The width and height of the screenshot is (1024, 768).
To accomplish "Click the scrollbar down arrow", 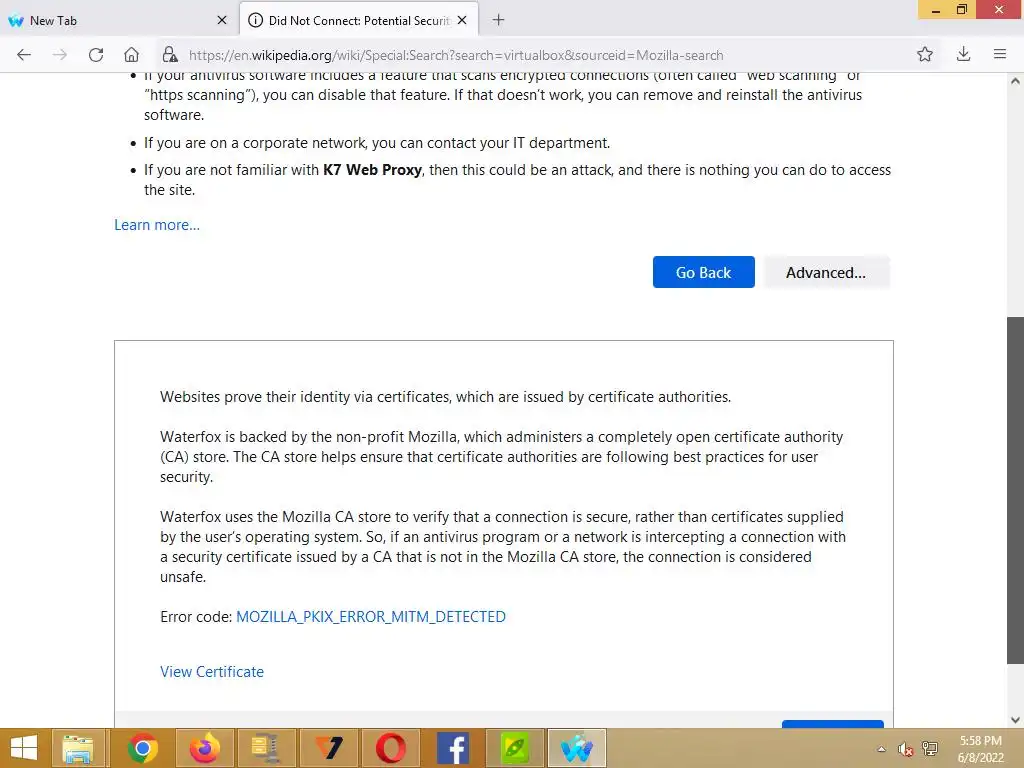I will pyautogui.click(x=1015, y=720).
